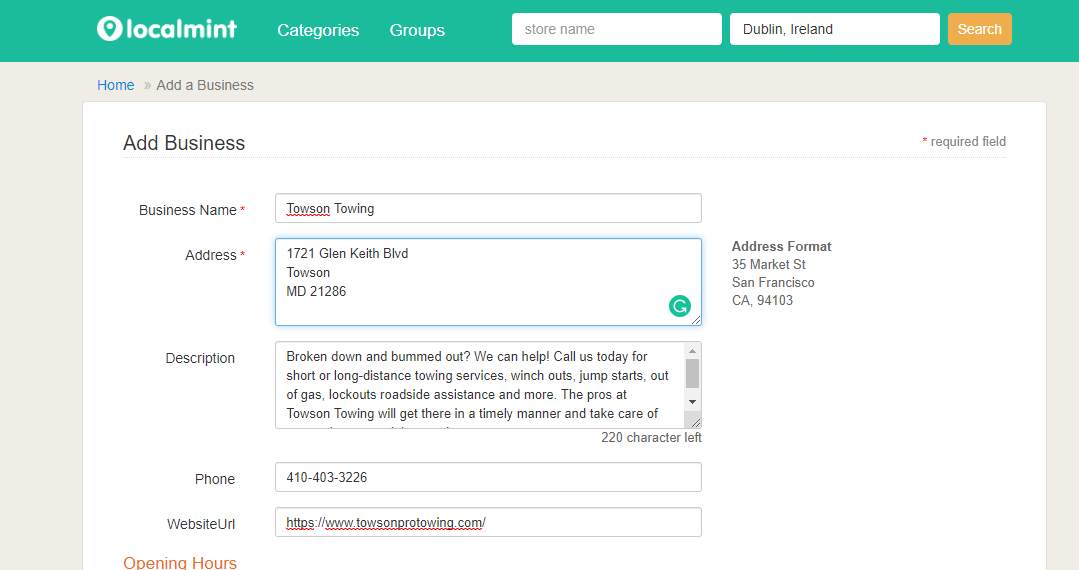The width and height of the screenshot is (1079, 570).
Task: Click the store name search field
Action: [617, 29]
